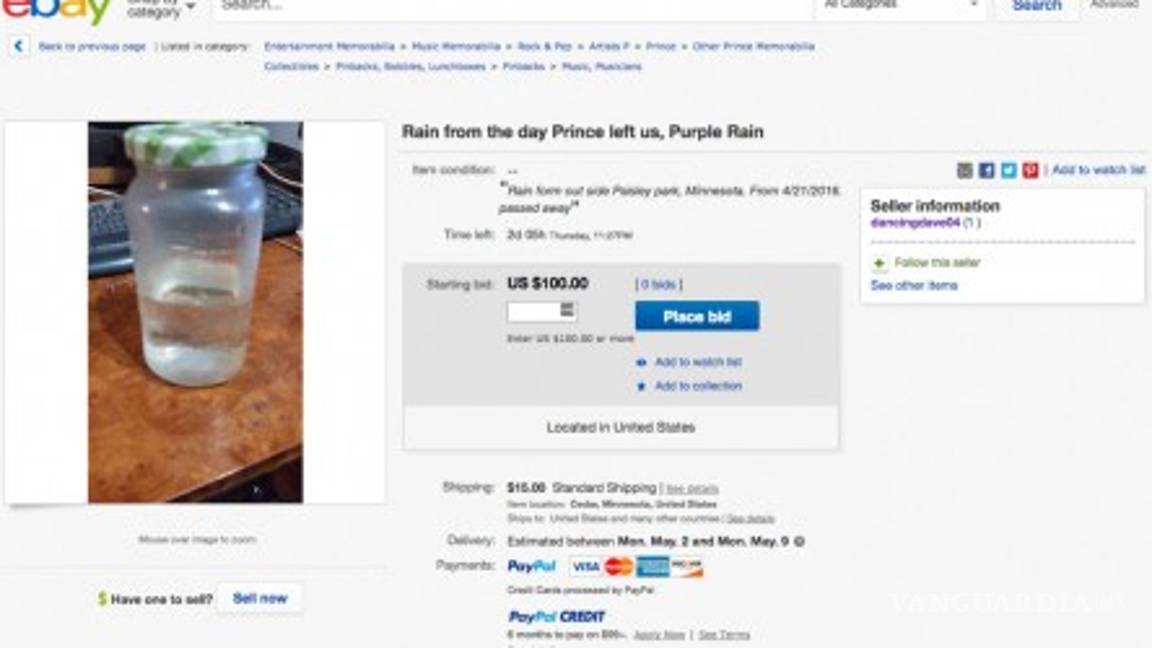Share the listing on Twitter
Image resolution: width=1152 pixels, height=648 pixels.
coord(1008,169)
